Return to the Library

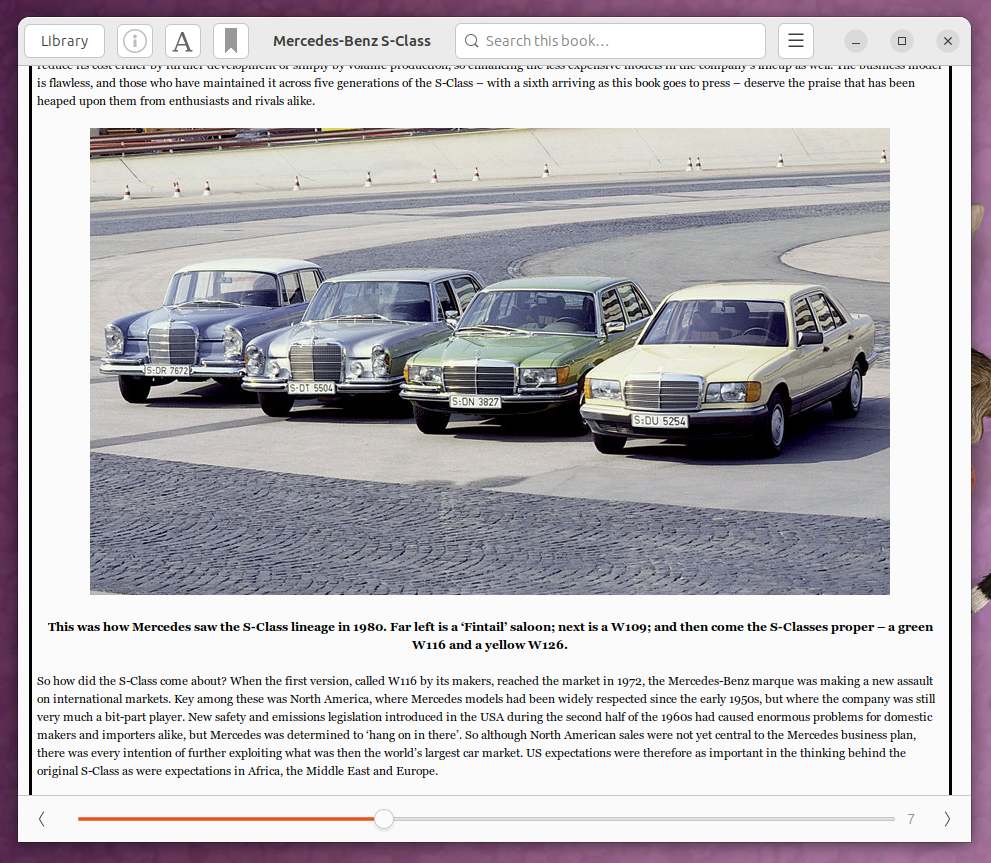pyautogui.click(x=65, y=41)
